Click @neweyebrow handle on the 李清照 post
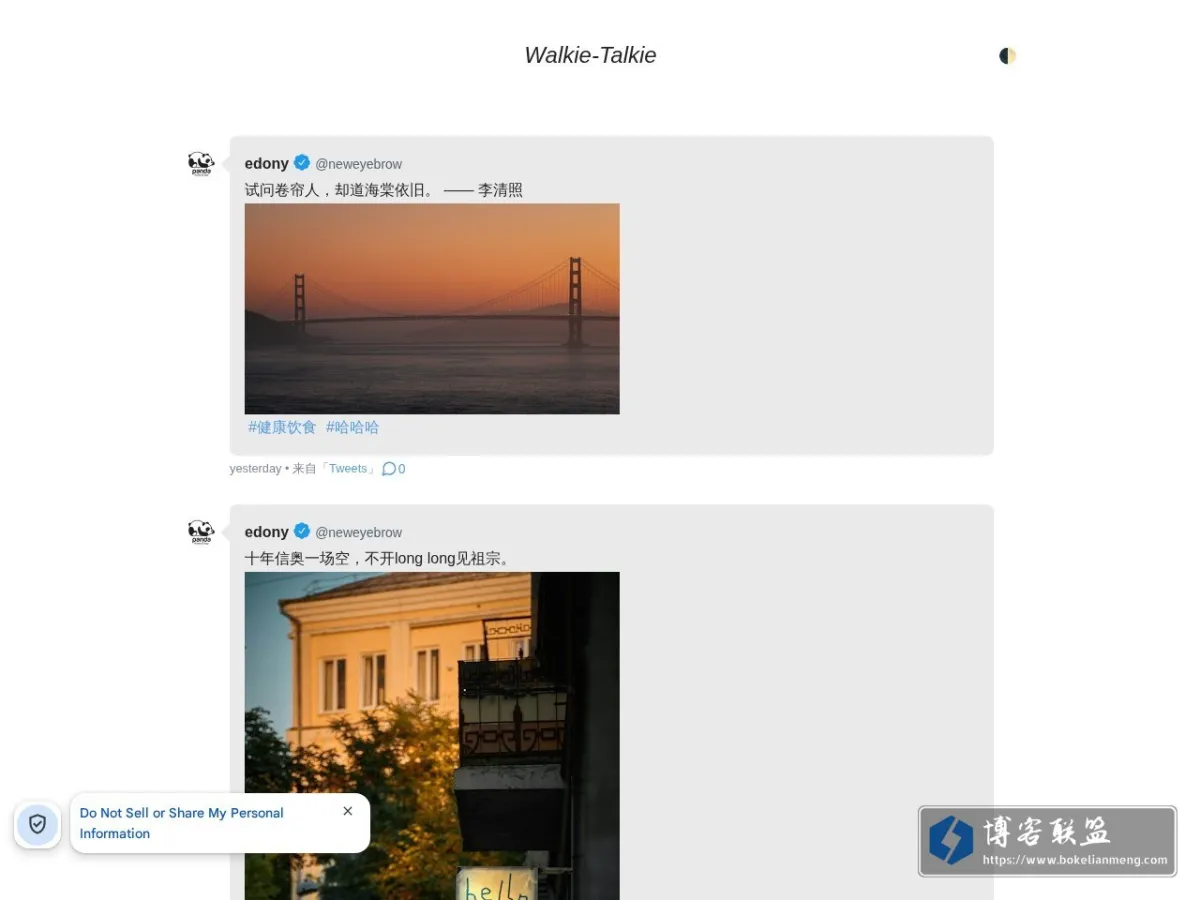Screen dimensions: 1200x900 (359, 164)
